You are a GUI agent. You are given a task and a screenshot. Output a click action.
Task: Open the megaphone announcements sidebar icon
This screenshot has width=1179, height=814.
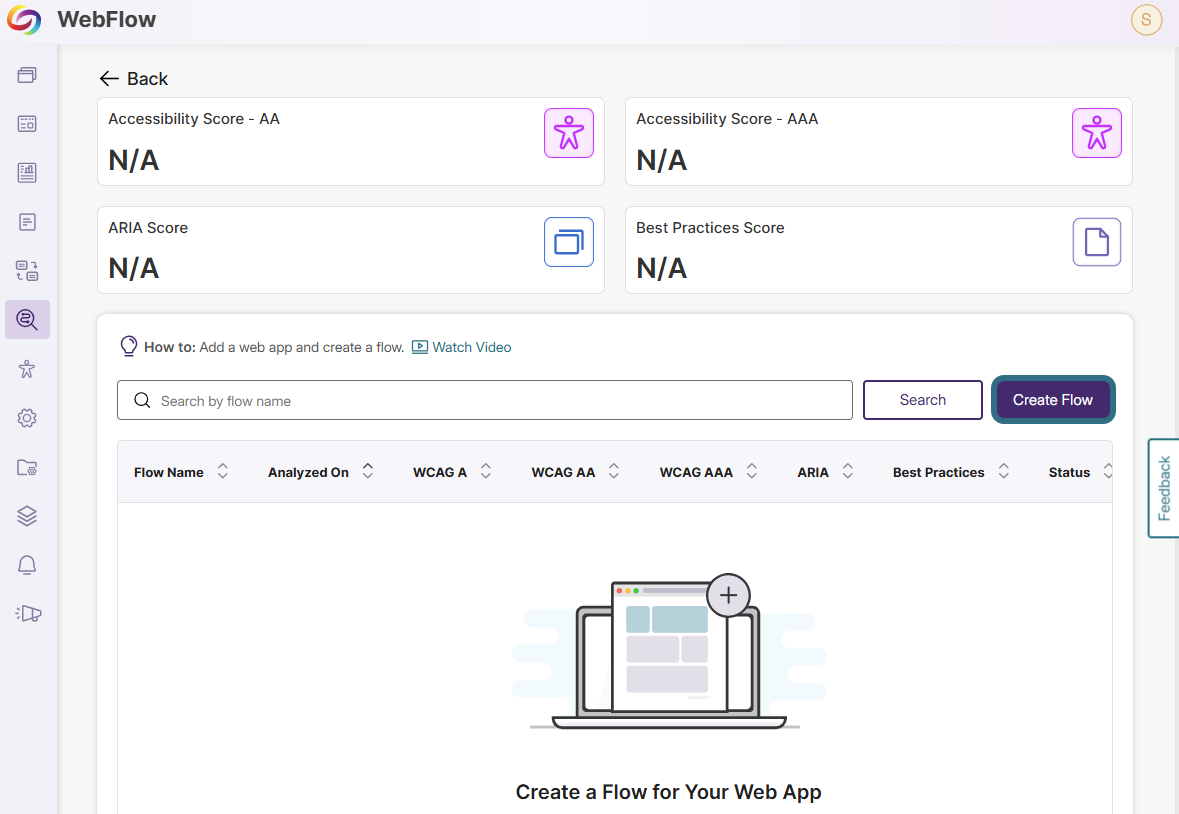(28, 614)
